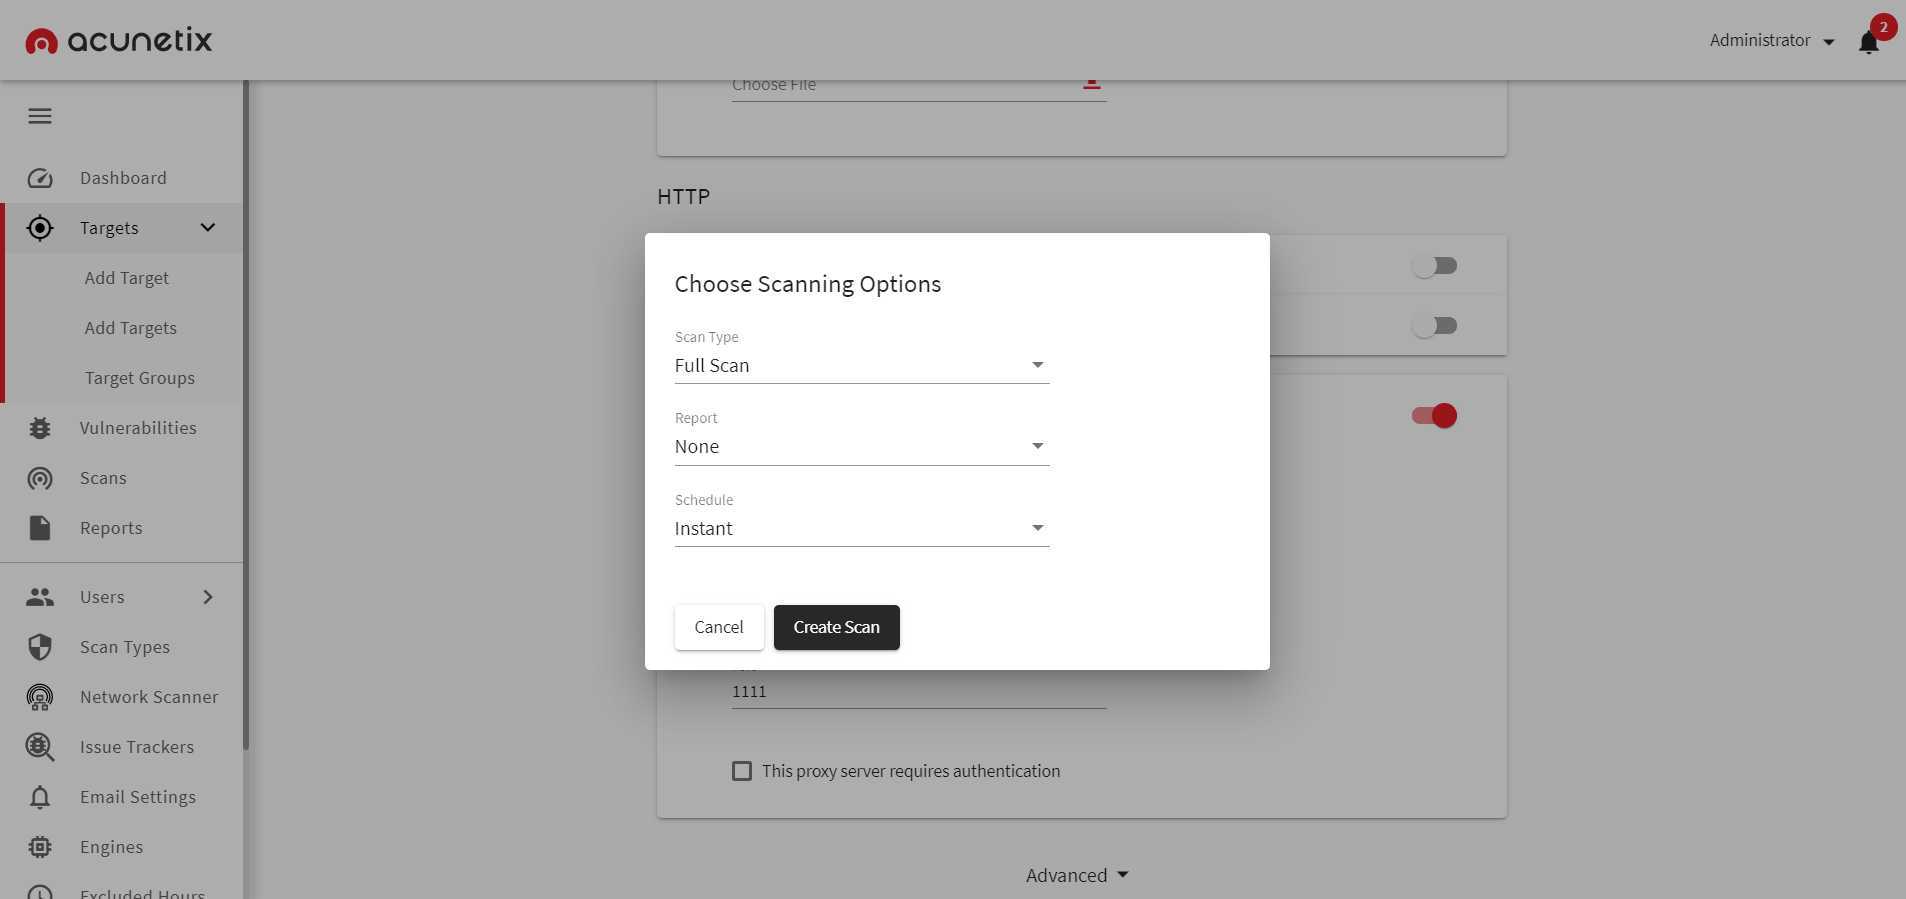The image size is (1906, 899).
Task: Open Add Target page
Action: click(127, 278)
